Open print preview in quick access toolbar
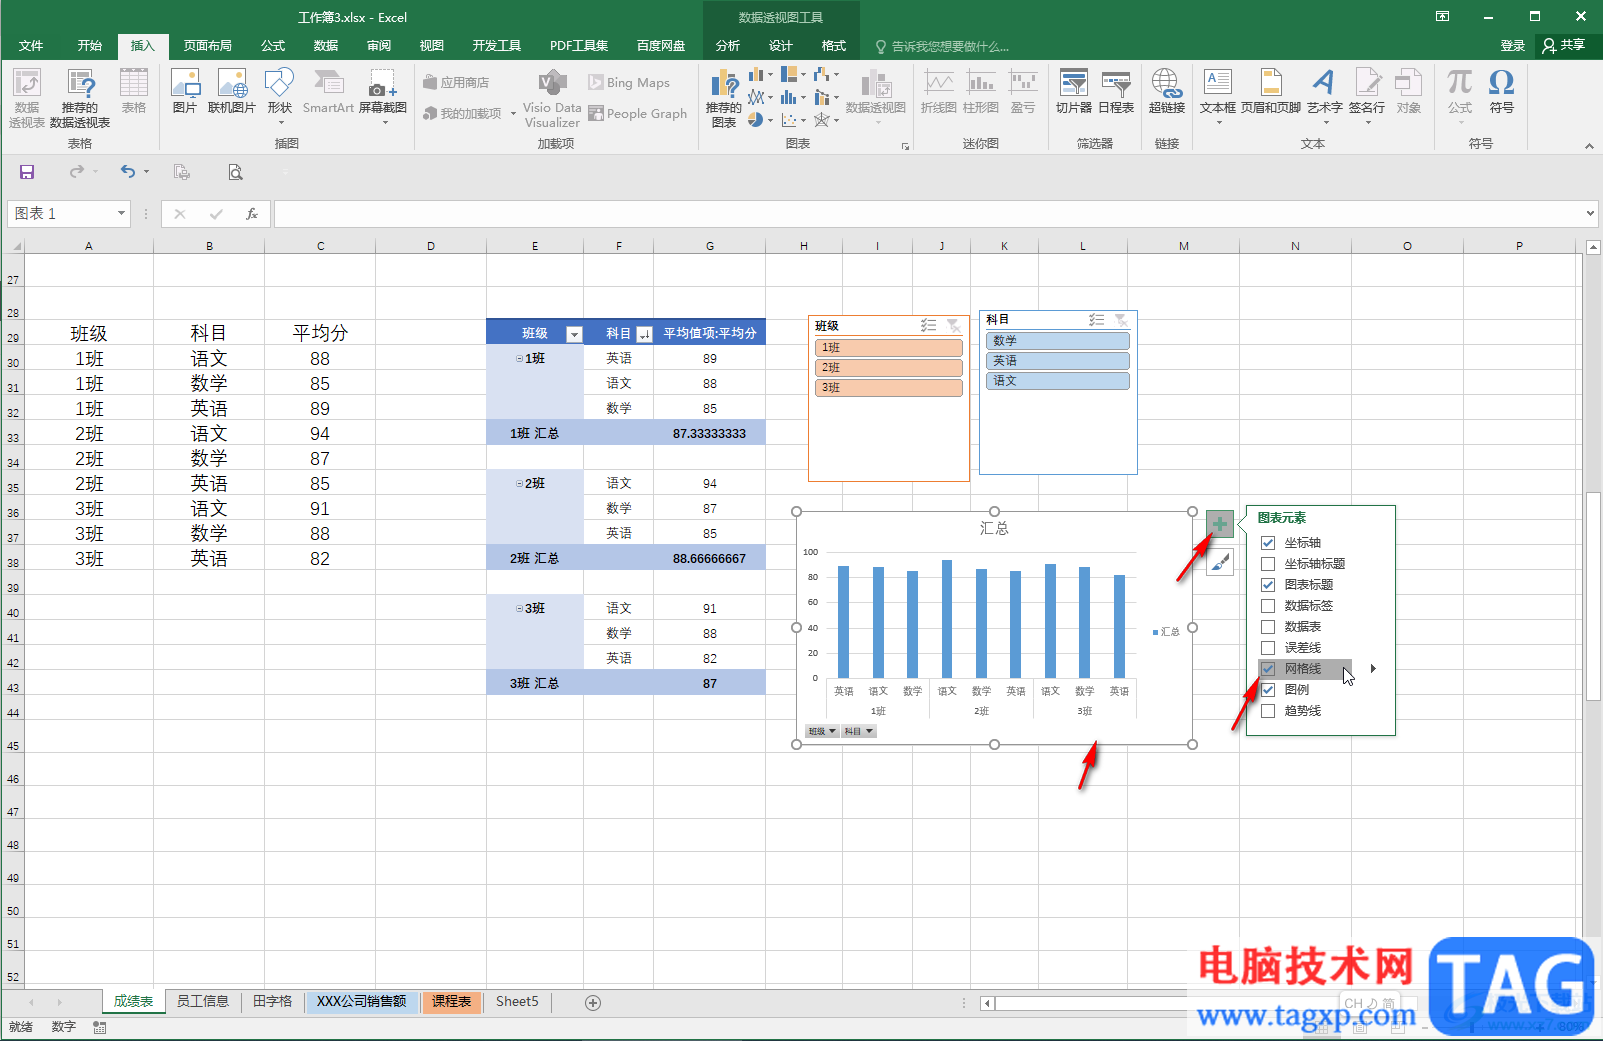The height and width of the screenshot is (1041, 1603). click(235, 172)
